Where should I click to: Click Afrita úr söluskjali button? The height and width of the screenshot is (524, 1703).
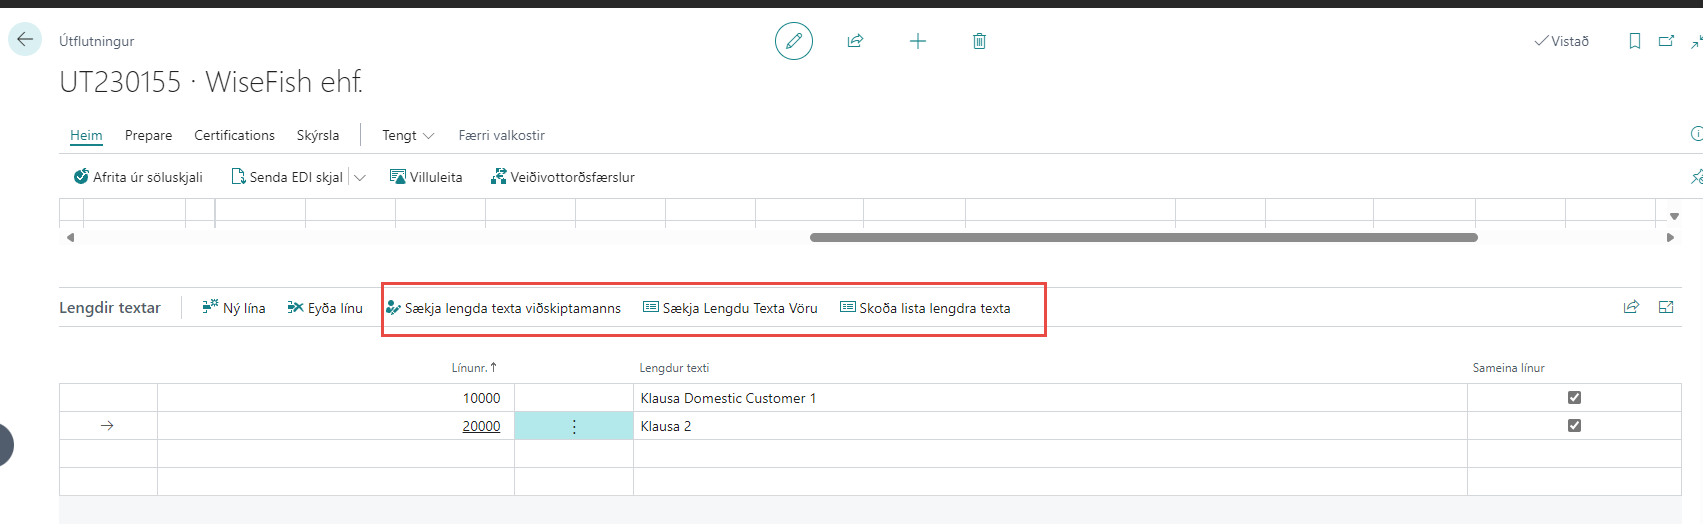click(138, 178)
